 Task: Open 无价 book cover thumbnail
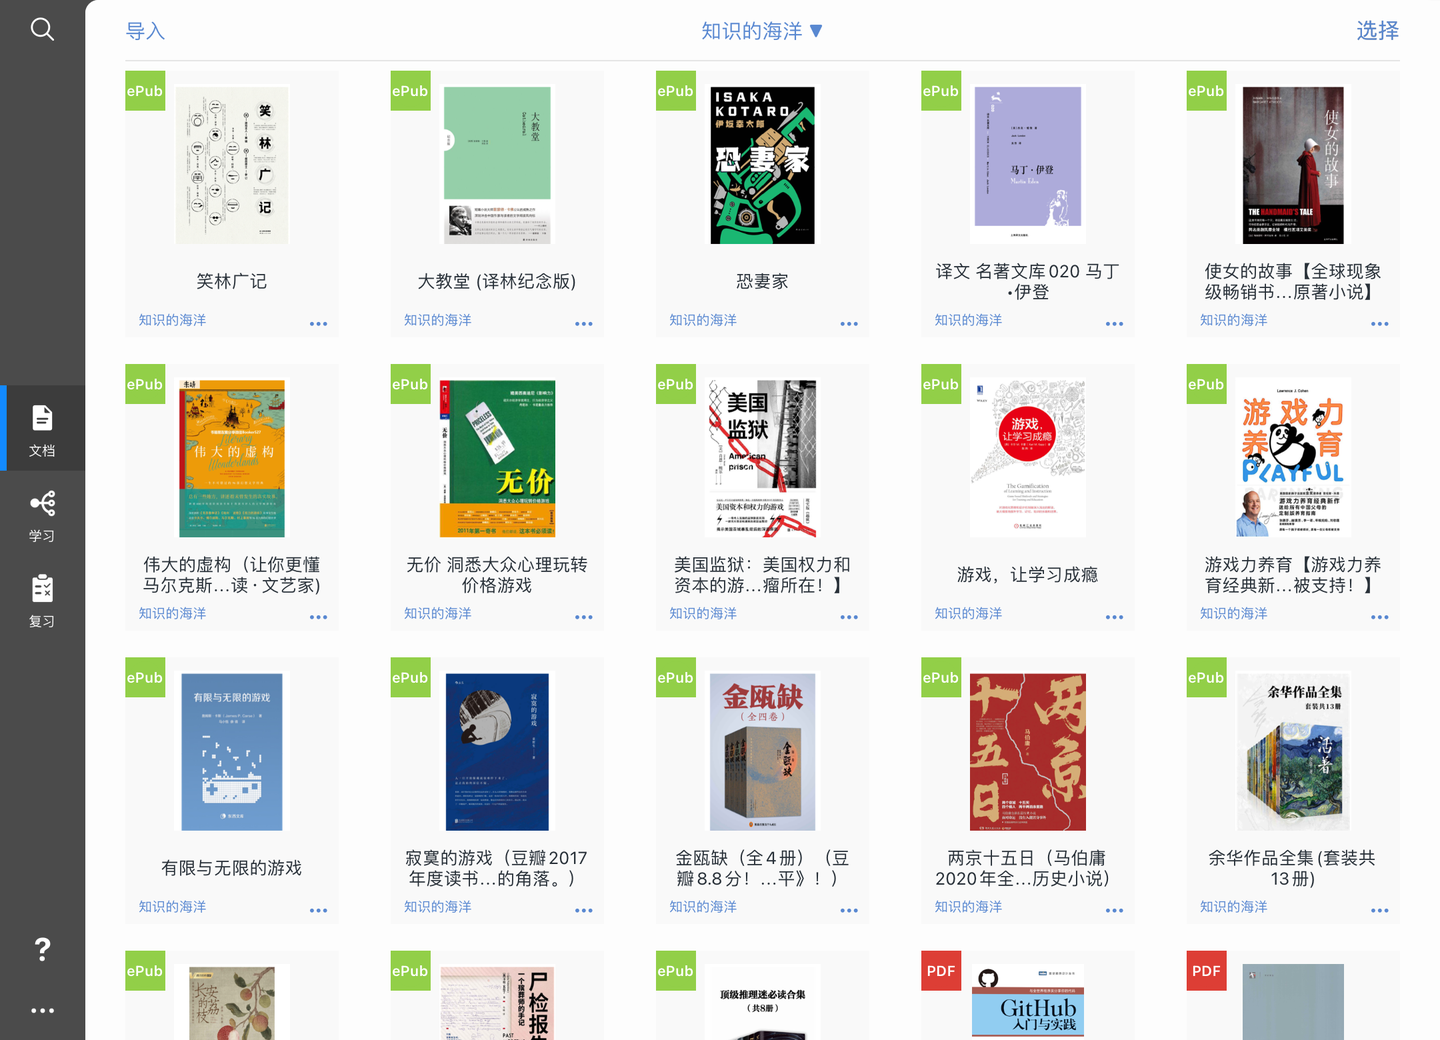click(497, 458)
